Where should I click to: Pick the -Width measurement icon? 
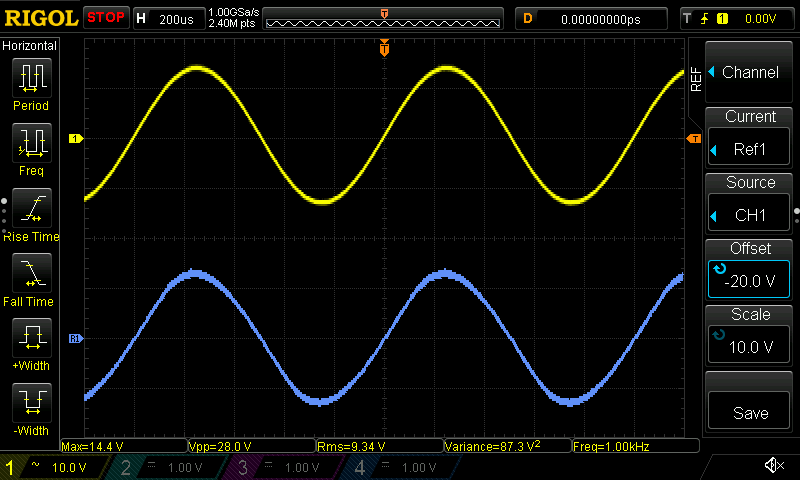click(31, 404)
